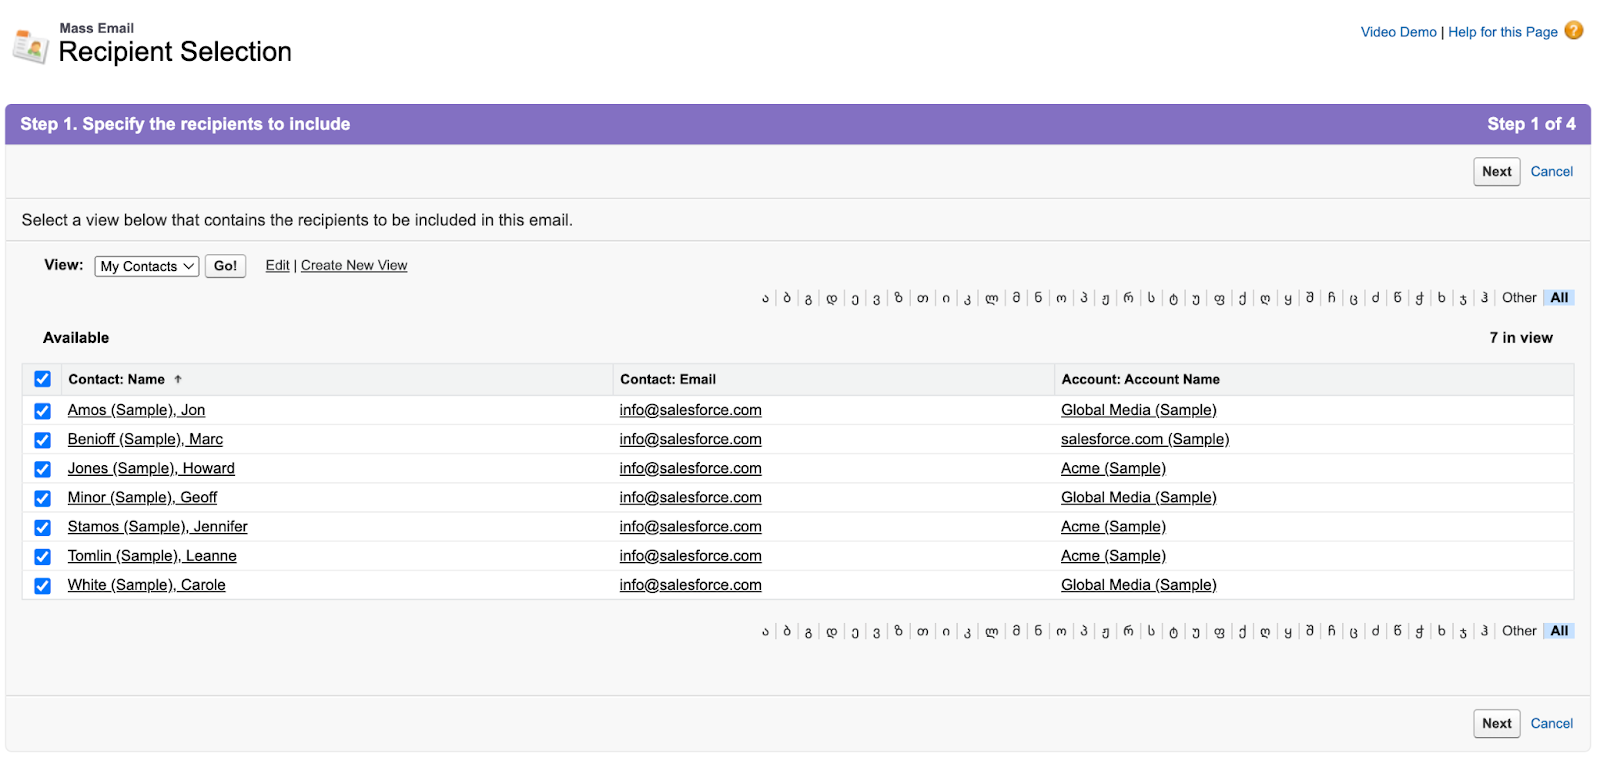Sort by the Contact: Email column header

click(x=668, y=379)
